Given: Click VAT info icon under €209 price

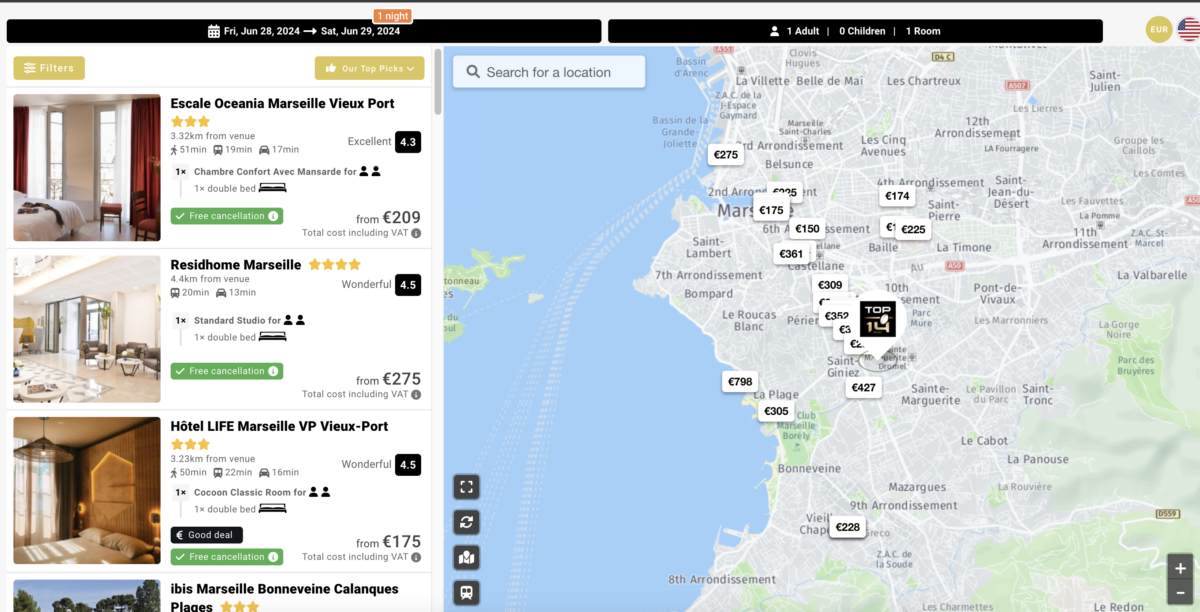Looking at the screenshot, I should point(416,233).
